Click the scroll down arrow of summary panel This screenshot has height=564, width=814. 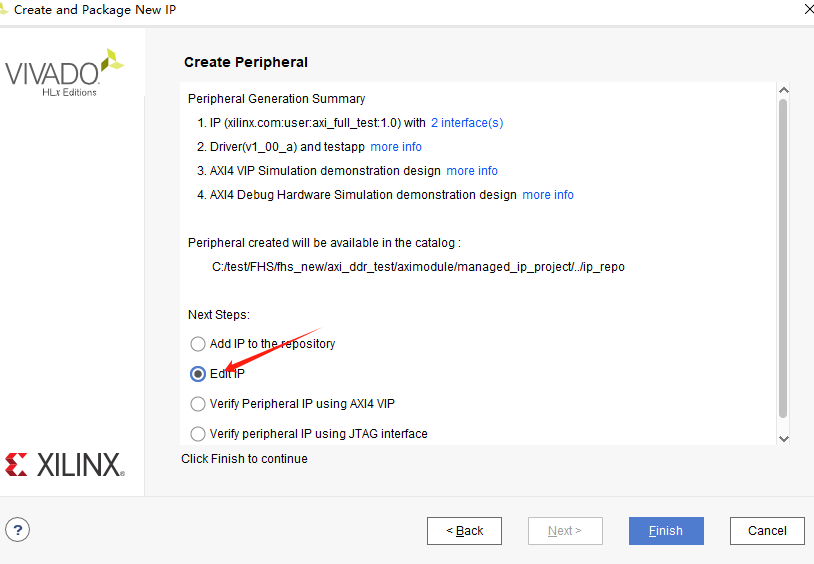[784, 438]
